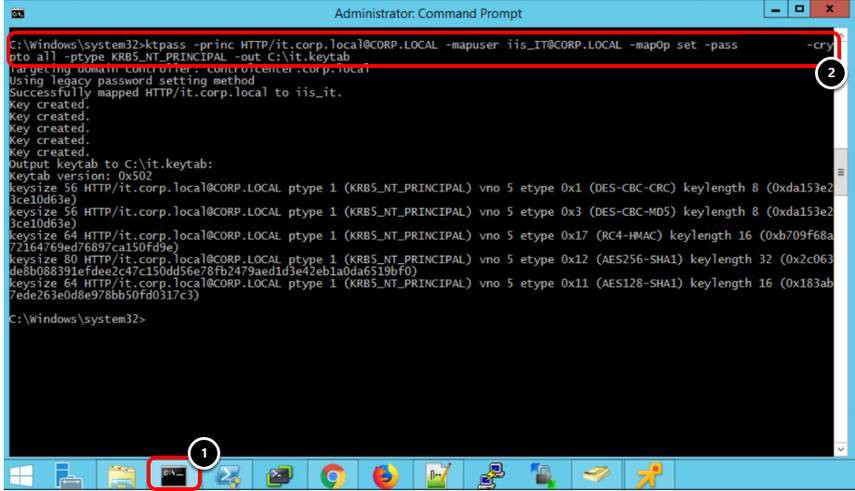
Task: Click the last C:\Windows\system32> prompt
Action: click(x=77, y=319)
